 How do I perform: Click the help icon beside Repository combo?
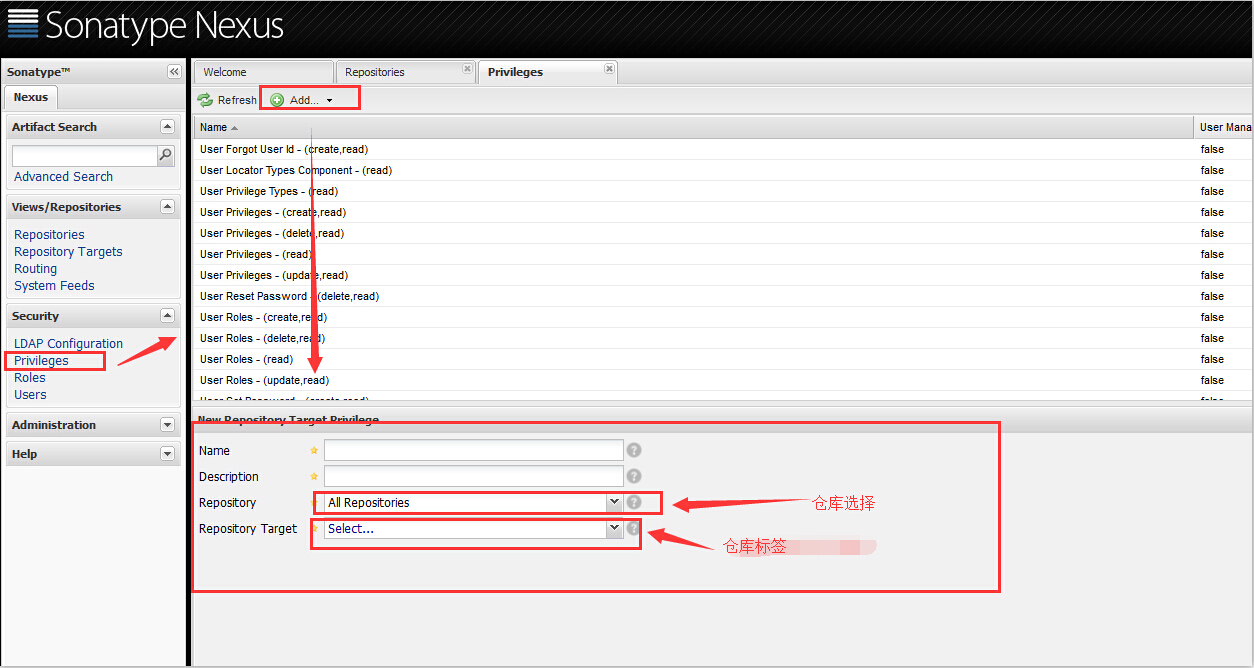pos(634,503)
